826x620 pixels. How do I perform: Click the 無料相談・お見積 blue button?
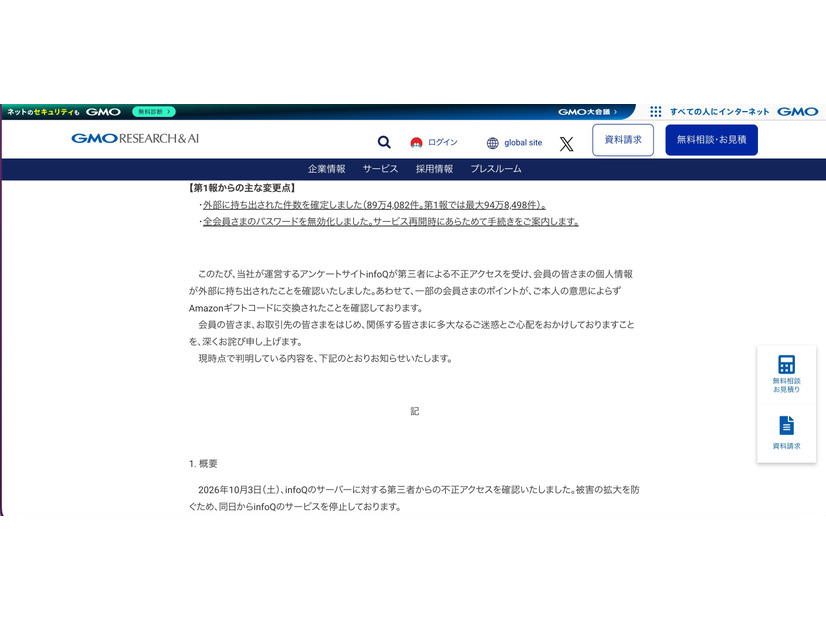click(x=711, y=140)
